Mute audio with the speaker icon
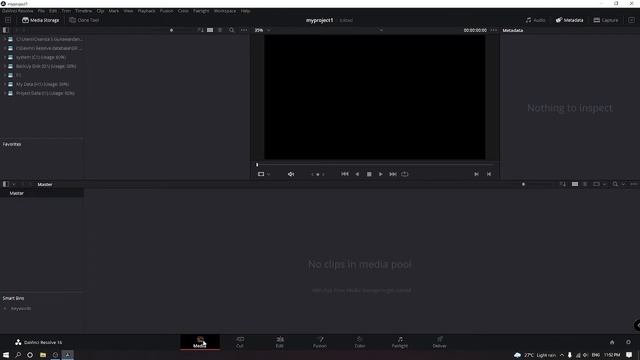Screen dimensions: 640x360 pyautogui.click(x=291, y=174)
